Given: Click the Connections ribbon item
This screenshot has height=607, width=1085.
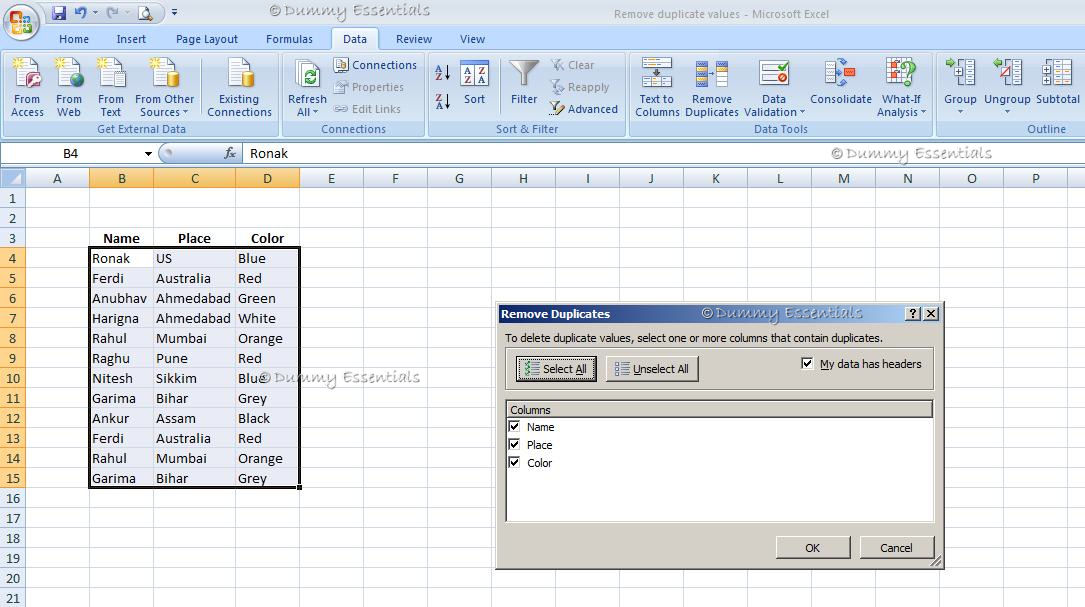Looking at the screenshot, I should tap(375, 65).
